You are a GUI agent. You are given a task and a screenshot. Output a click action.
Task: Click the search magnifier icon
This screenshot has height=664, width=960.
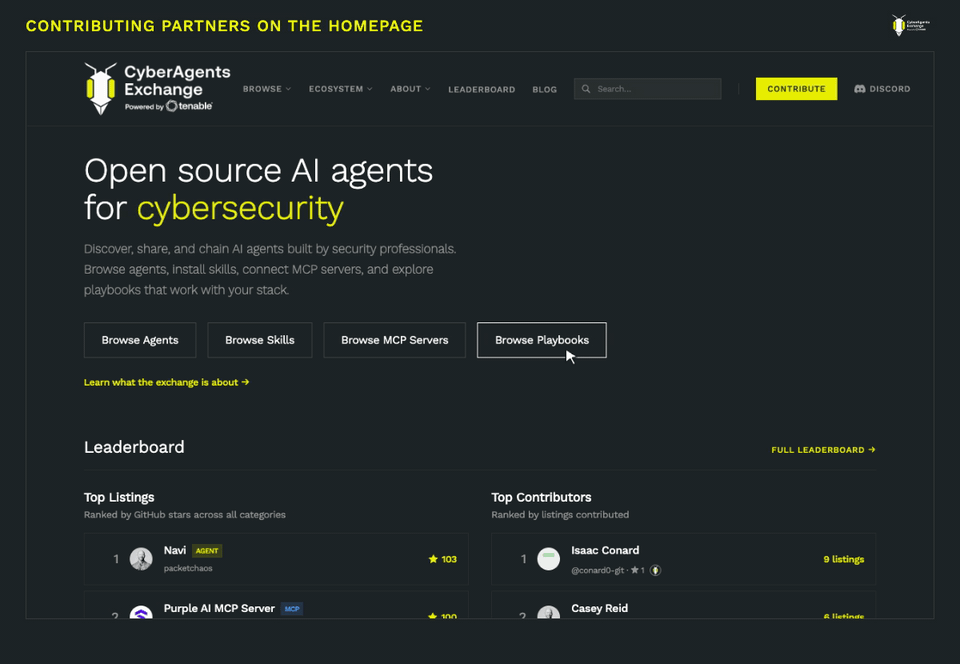(586, 89)
